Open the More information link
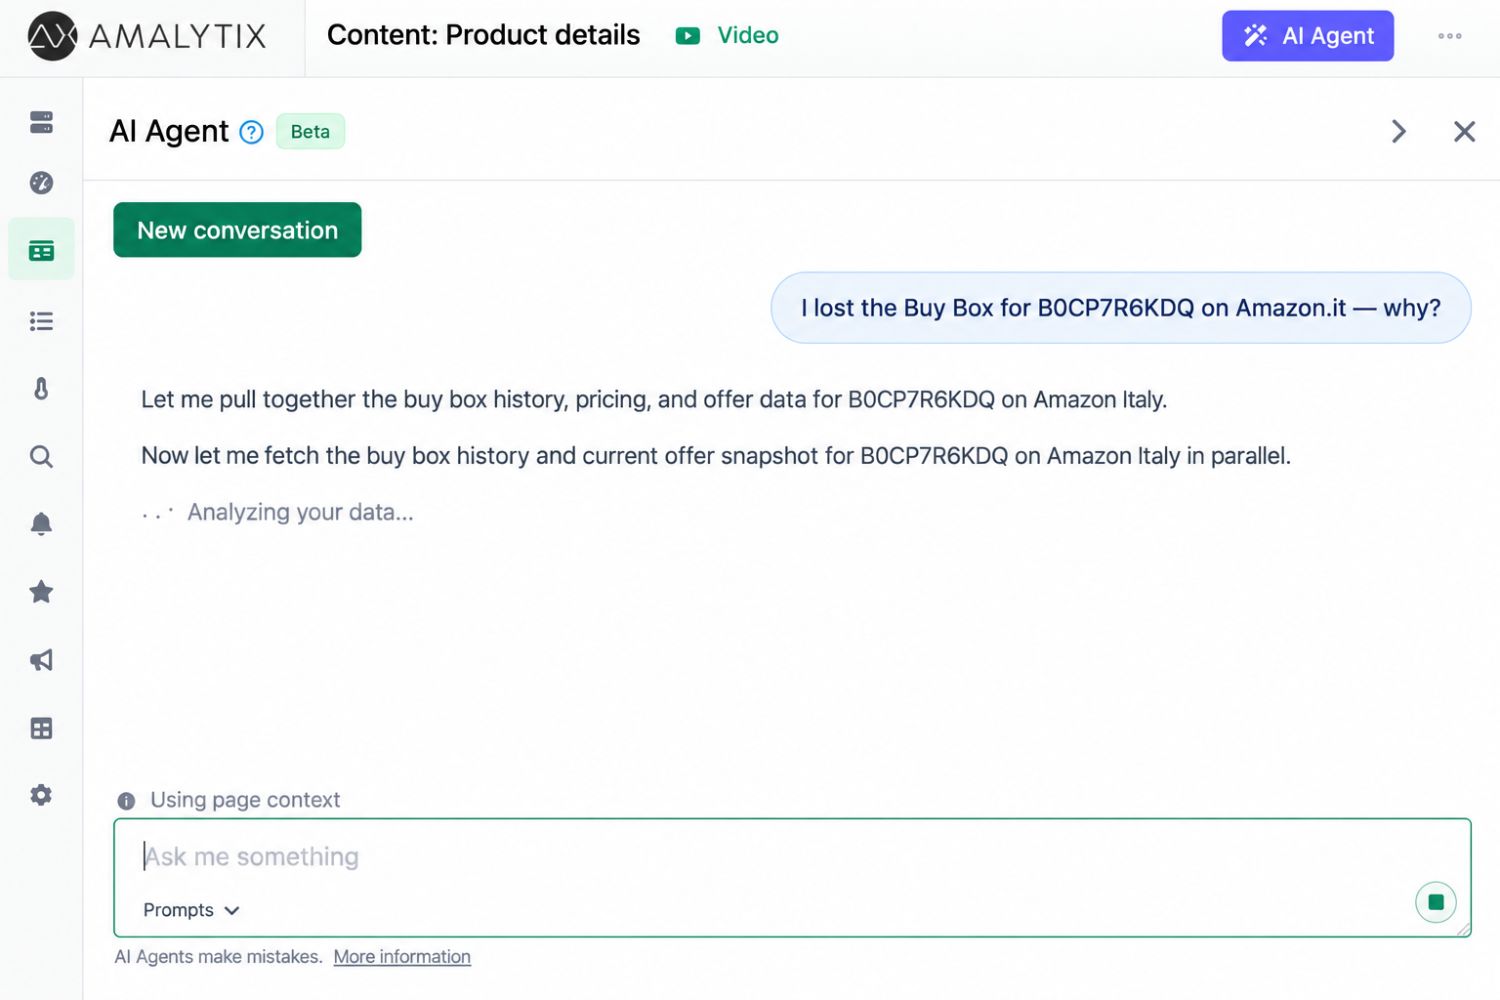The height and width of the screenshot is (1000, 1500). (x=402, y=957)
